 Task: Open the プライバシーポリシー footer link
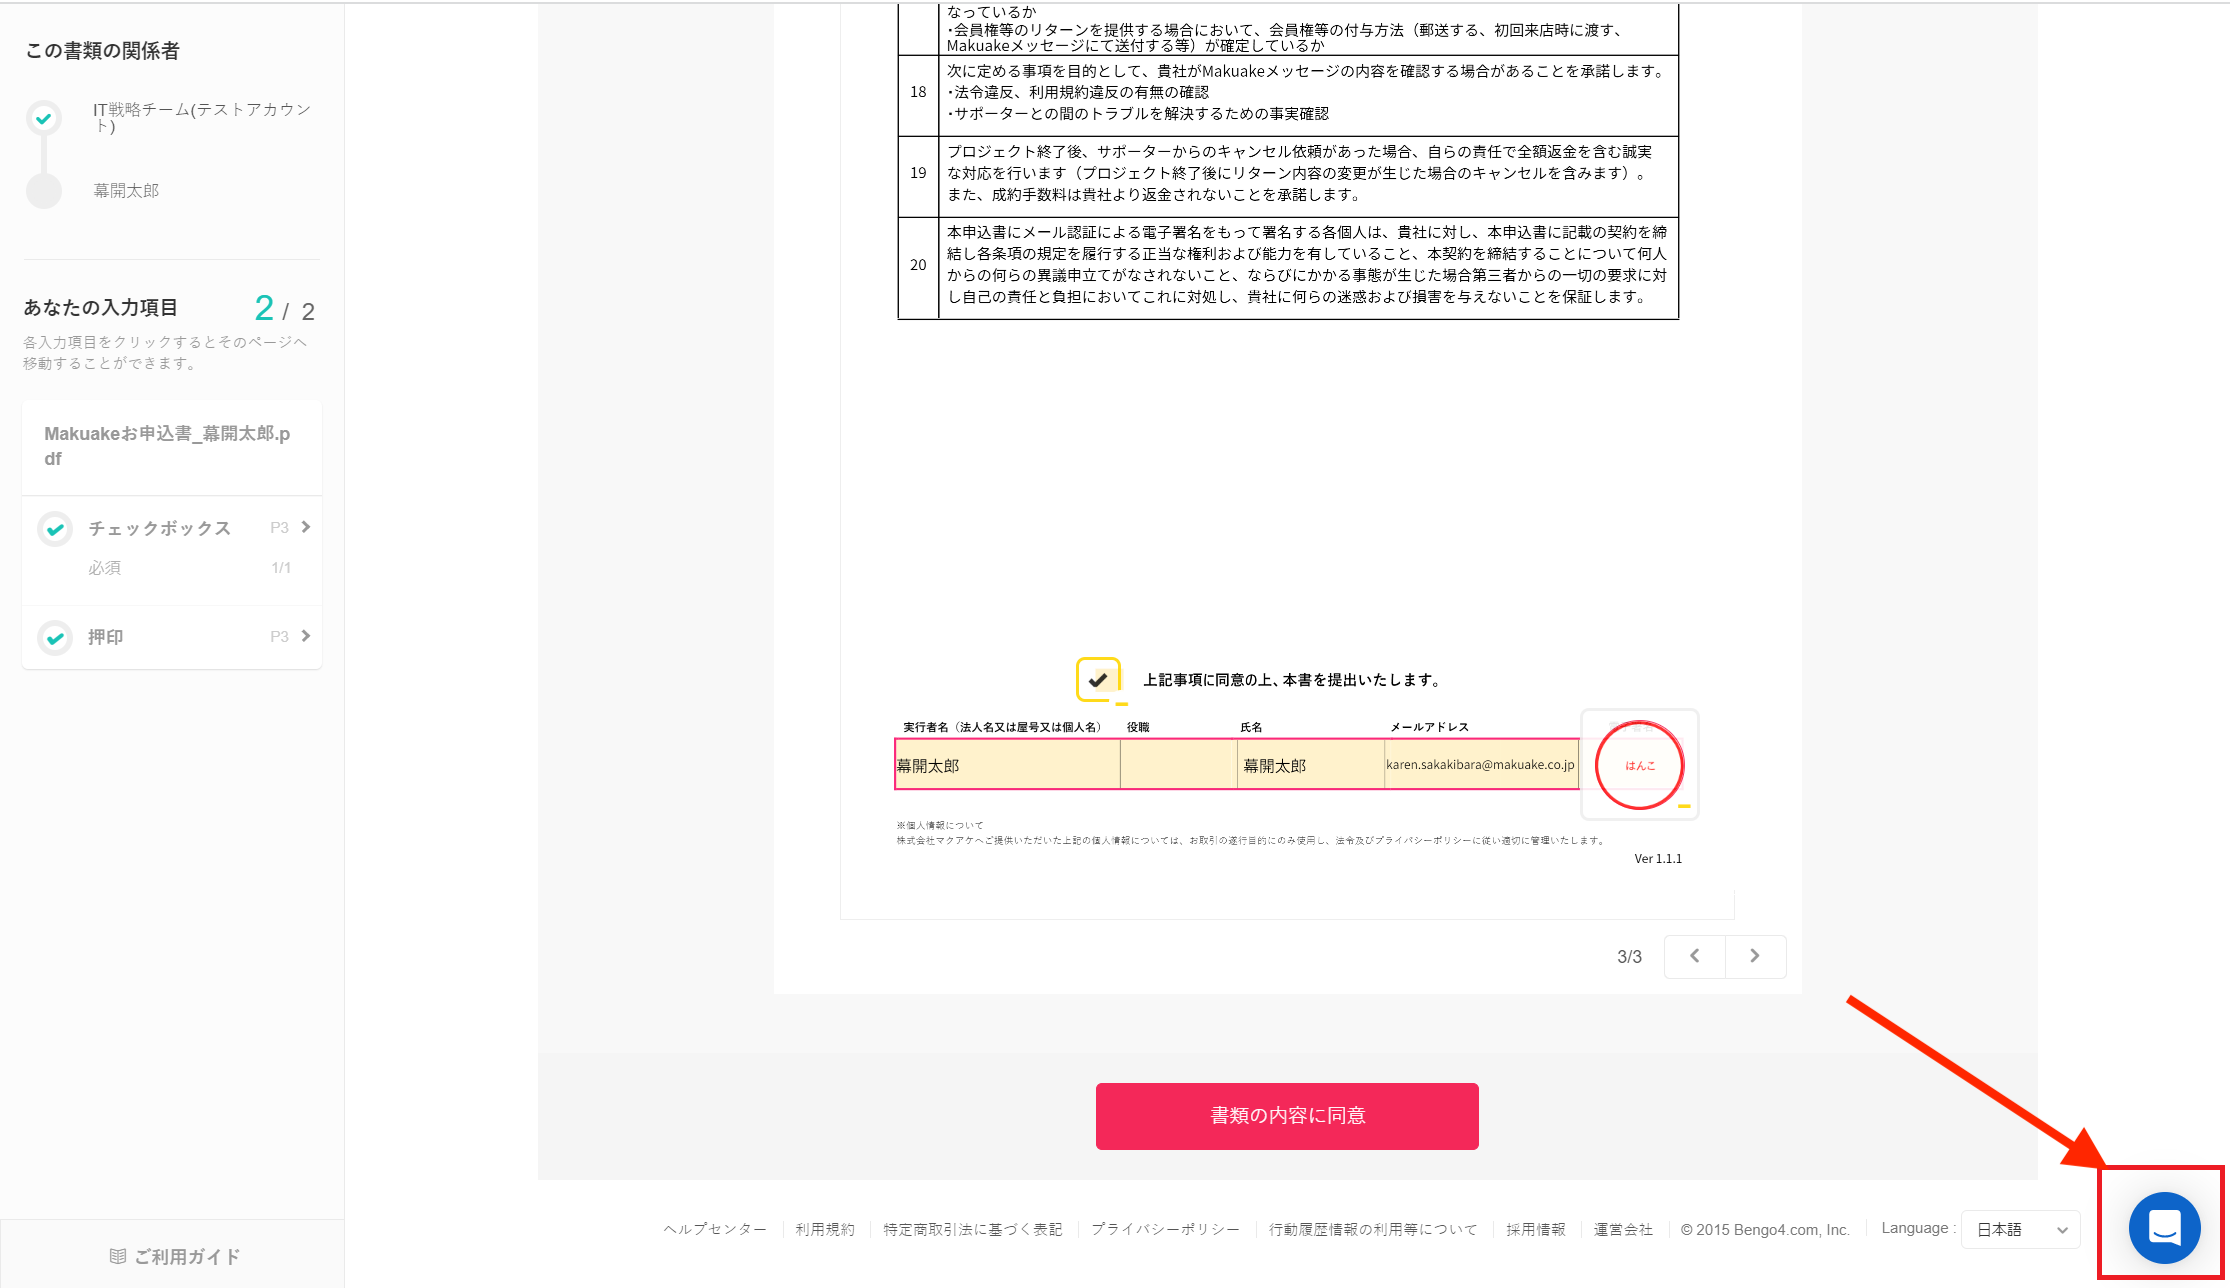(1165, 1229)
